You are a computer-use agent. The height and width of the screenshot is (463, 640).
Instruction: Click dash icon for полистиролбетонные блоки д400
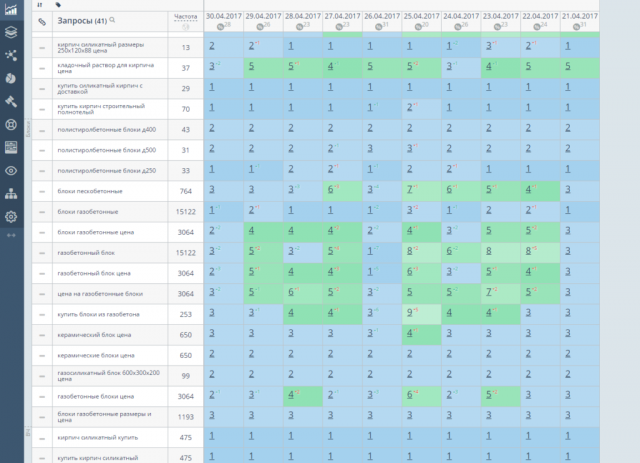[x=42, y=130]
